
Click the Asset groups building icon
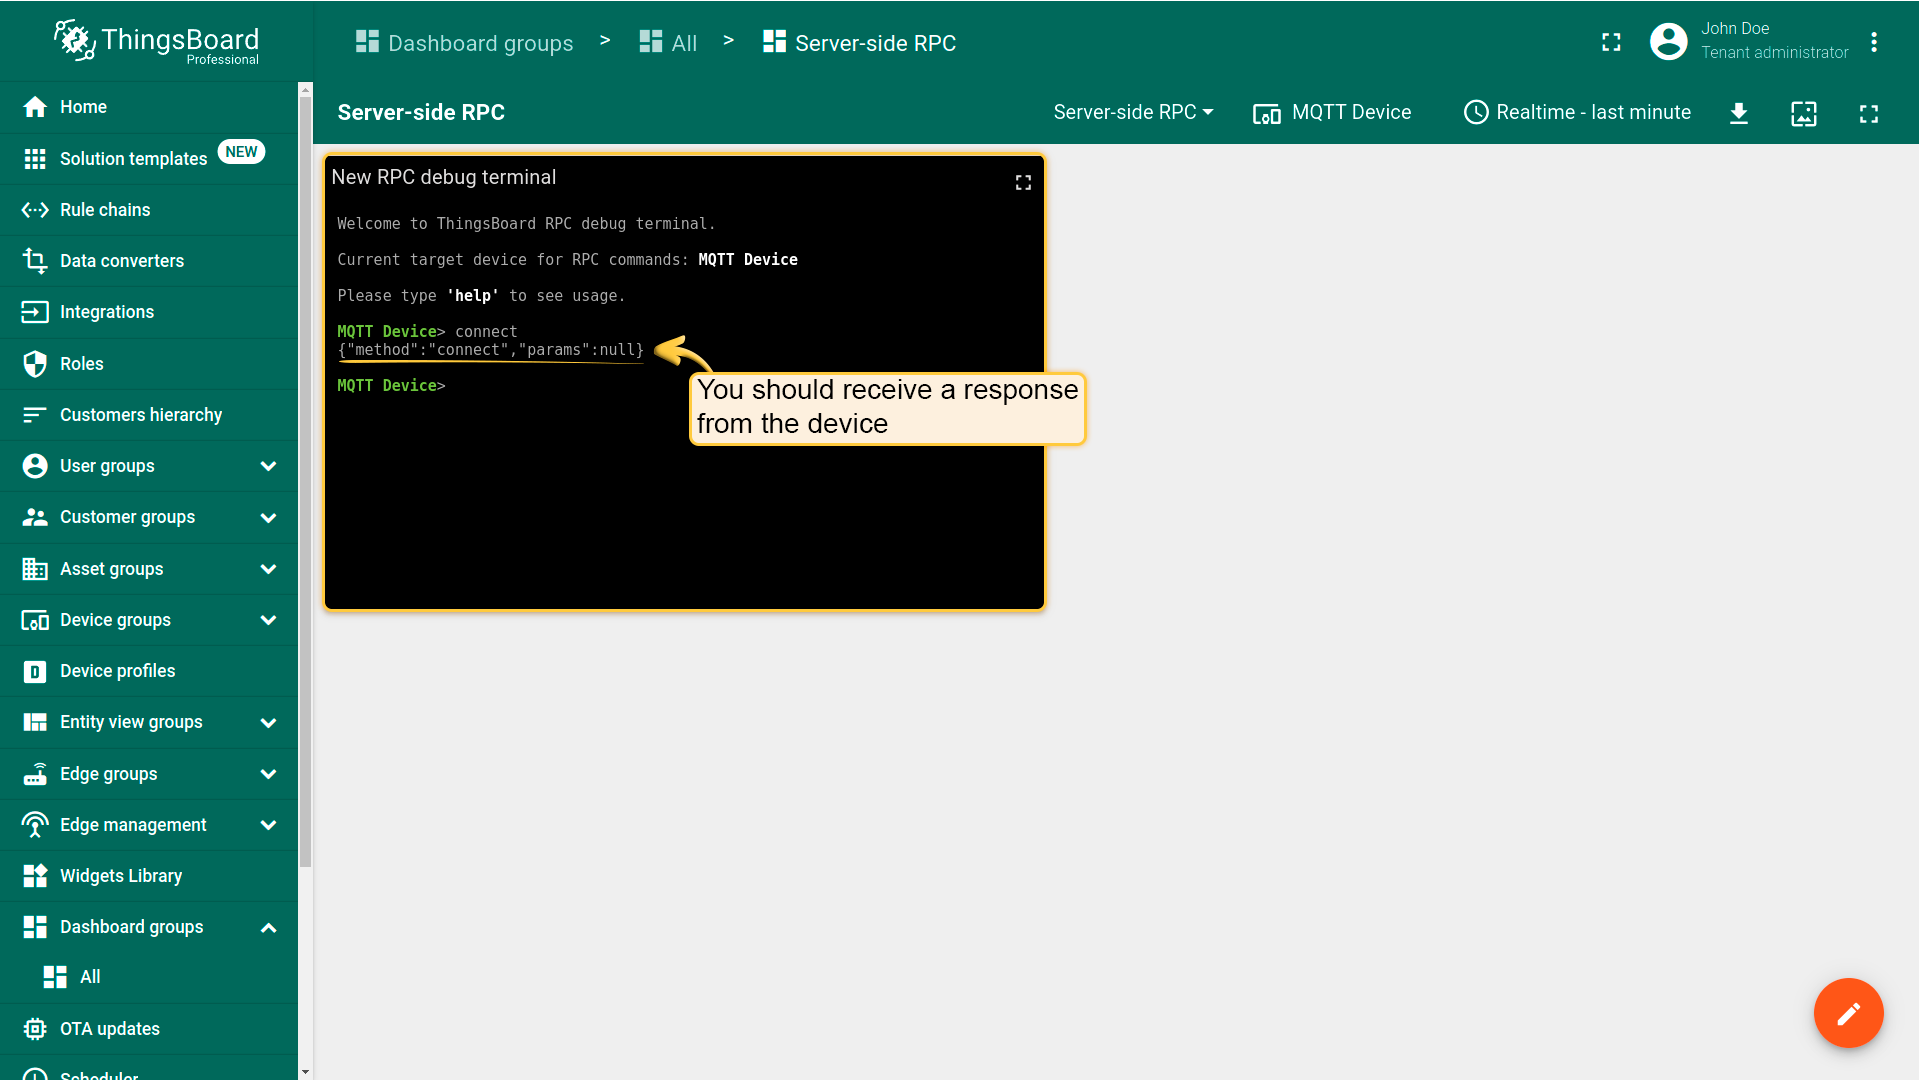point(35,569)
